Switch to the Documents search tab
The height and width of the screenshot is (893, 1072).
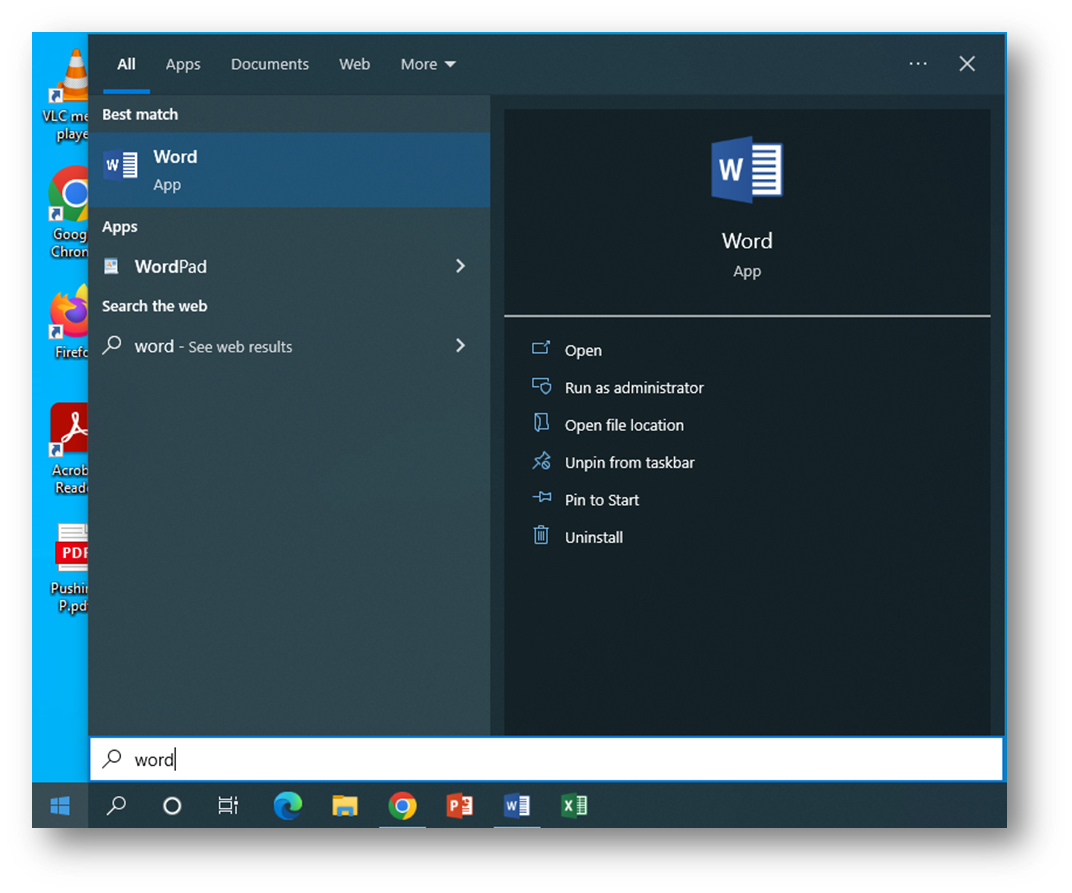point(270,64)
